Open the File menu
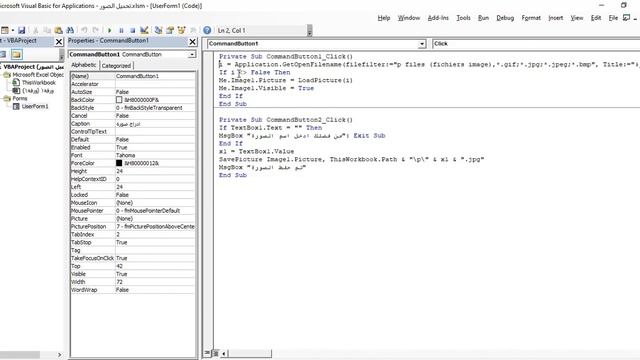 point(613,18)
